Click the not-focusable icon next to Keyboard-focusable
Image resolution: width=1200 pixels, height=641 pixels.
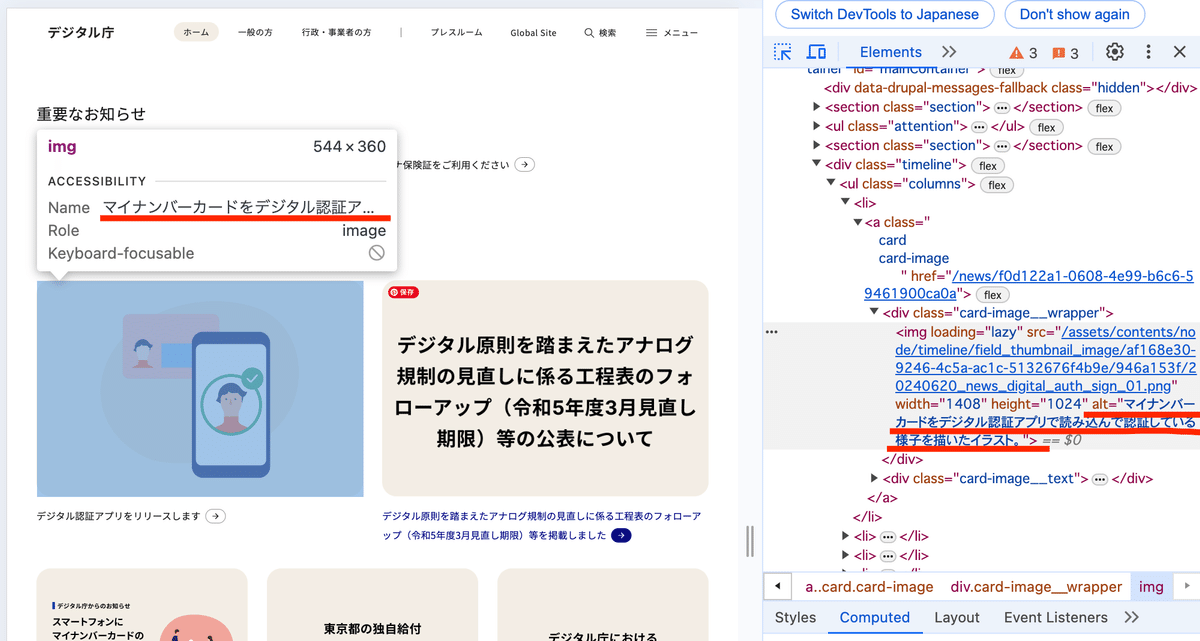click(377, 253)
